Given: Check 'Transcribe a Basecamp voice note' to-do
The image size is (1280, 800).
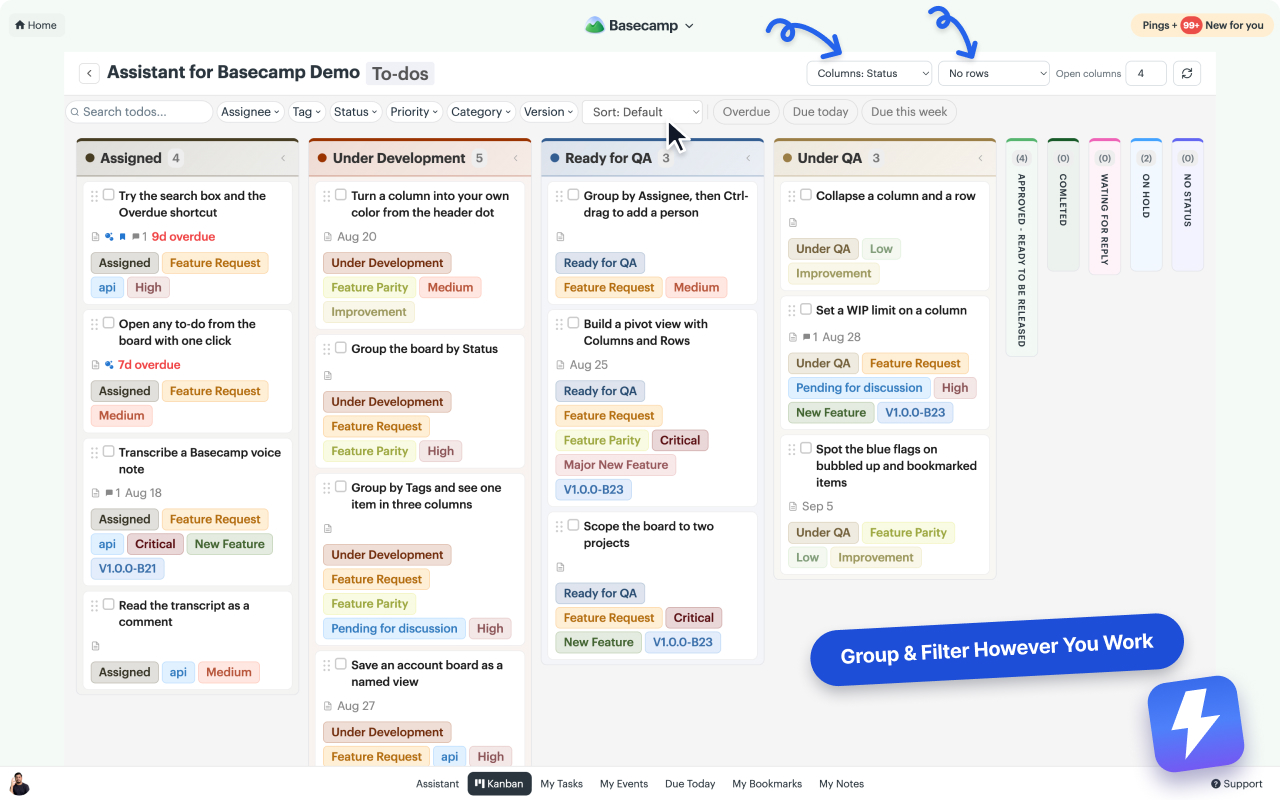Looking at the screenshot, I should [x=108, y=451].
